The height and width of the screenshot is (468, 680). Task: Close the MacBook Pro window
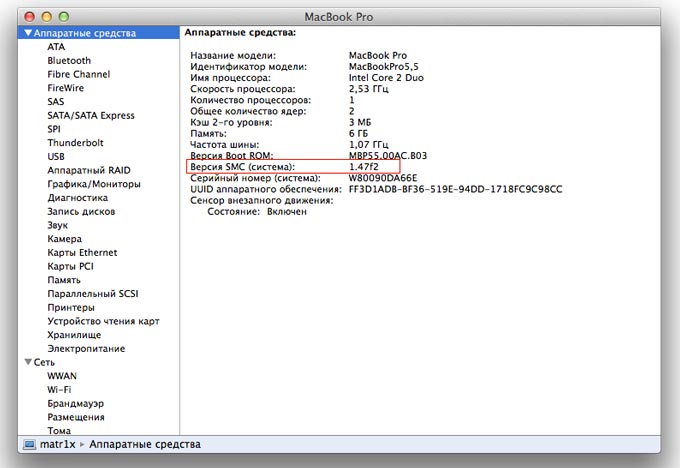click(29, 17)
